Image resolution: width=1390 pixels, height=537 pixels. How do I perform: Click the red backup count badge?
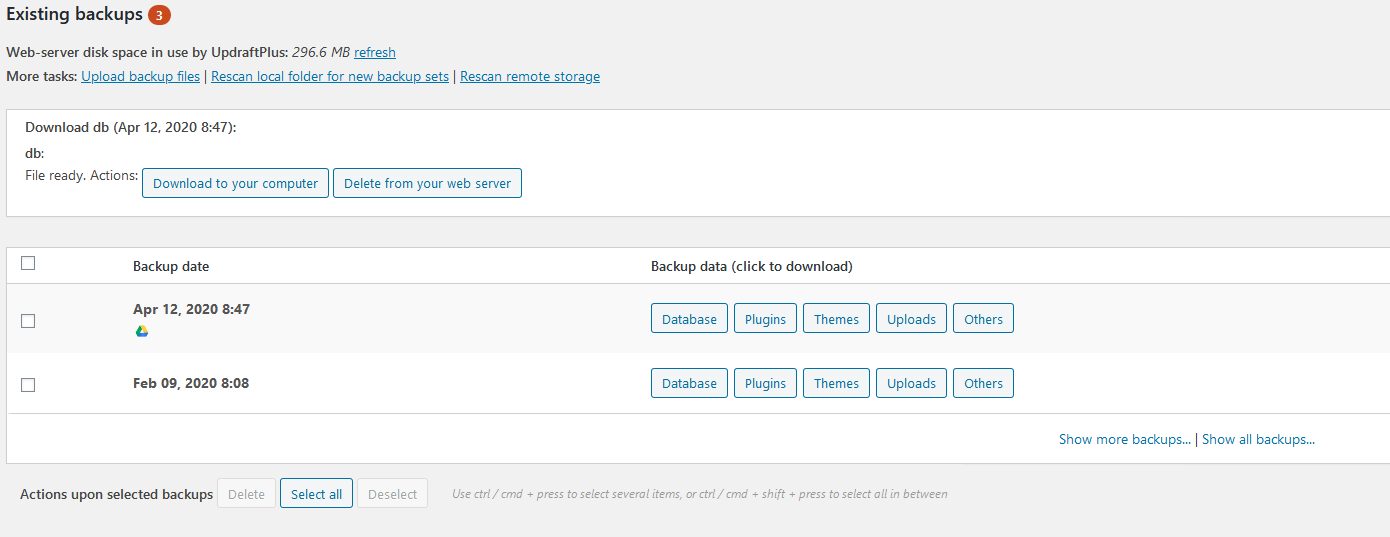click(159, 16)
